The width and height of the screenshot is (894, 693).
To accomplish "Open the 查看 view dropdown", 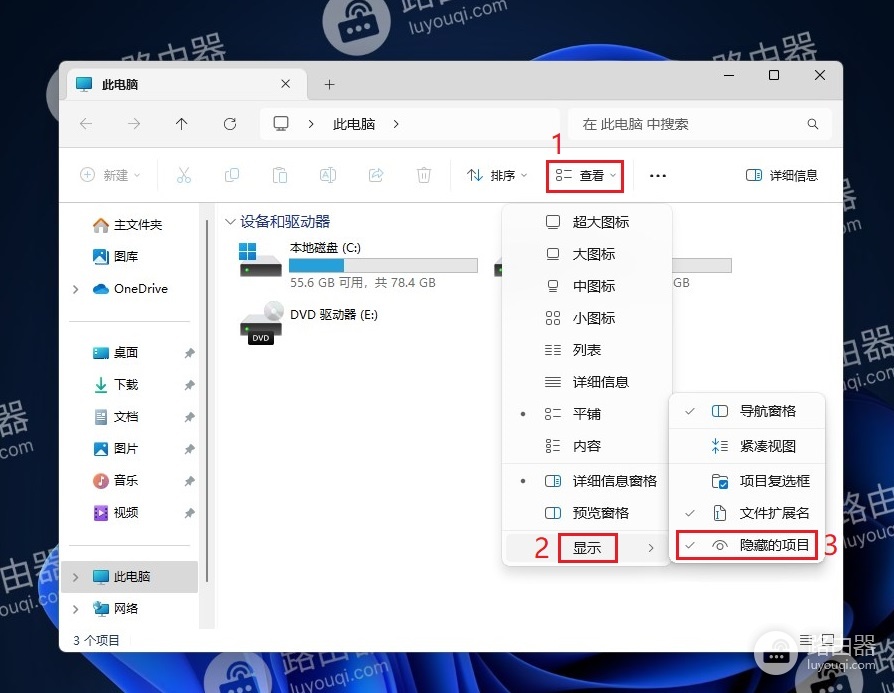I will 586,176.
